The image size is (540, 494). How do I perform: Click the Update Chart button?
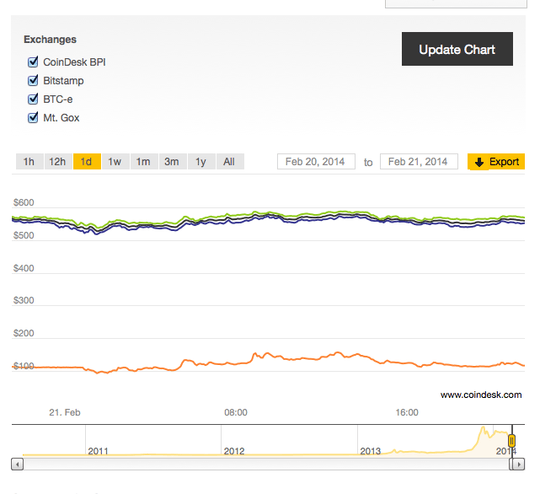457,49
